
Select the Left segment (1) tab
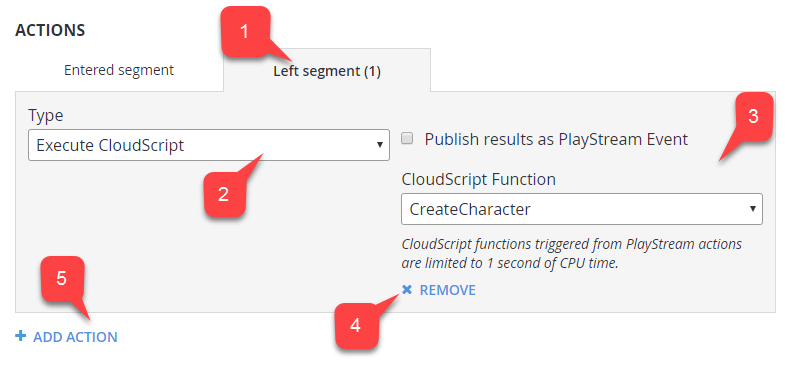[x=327, y=71]
